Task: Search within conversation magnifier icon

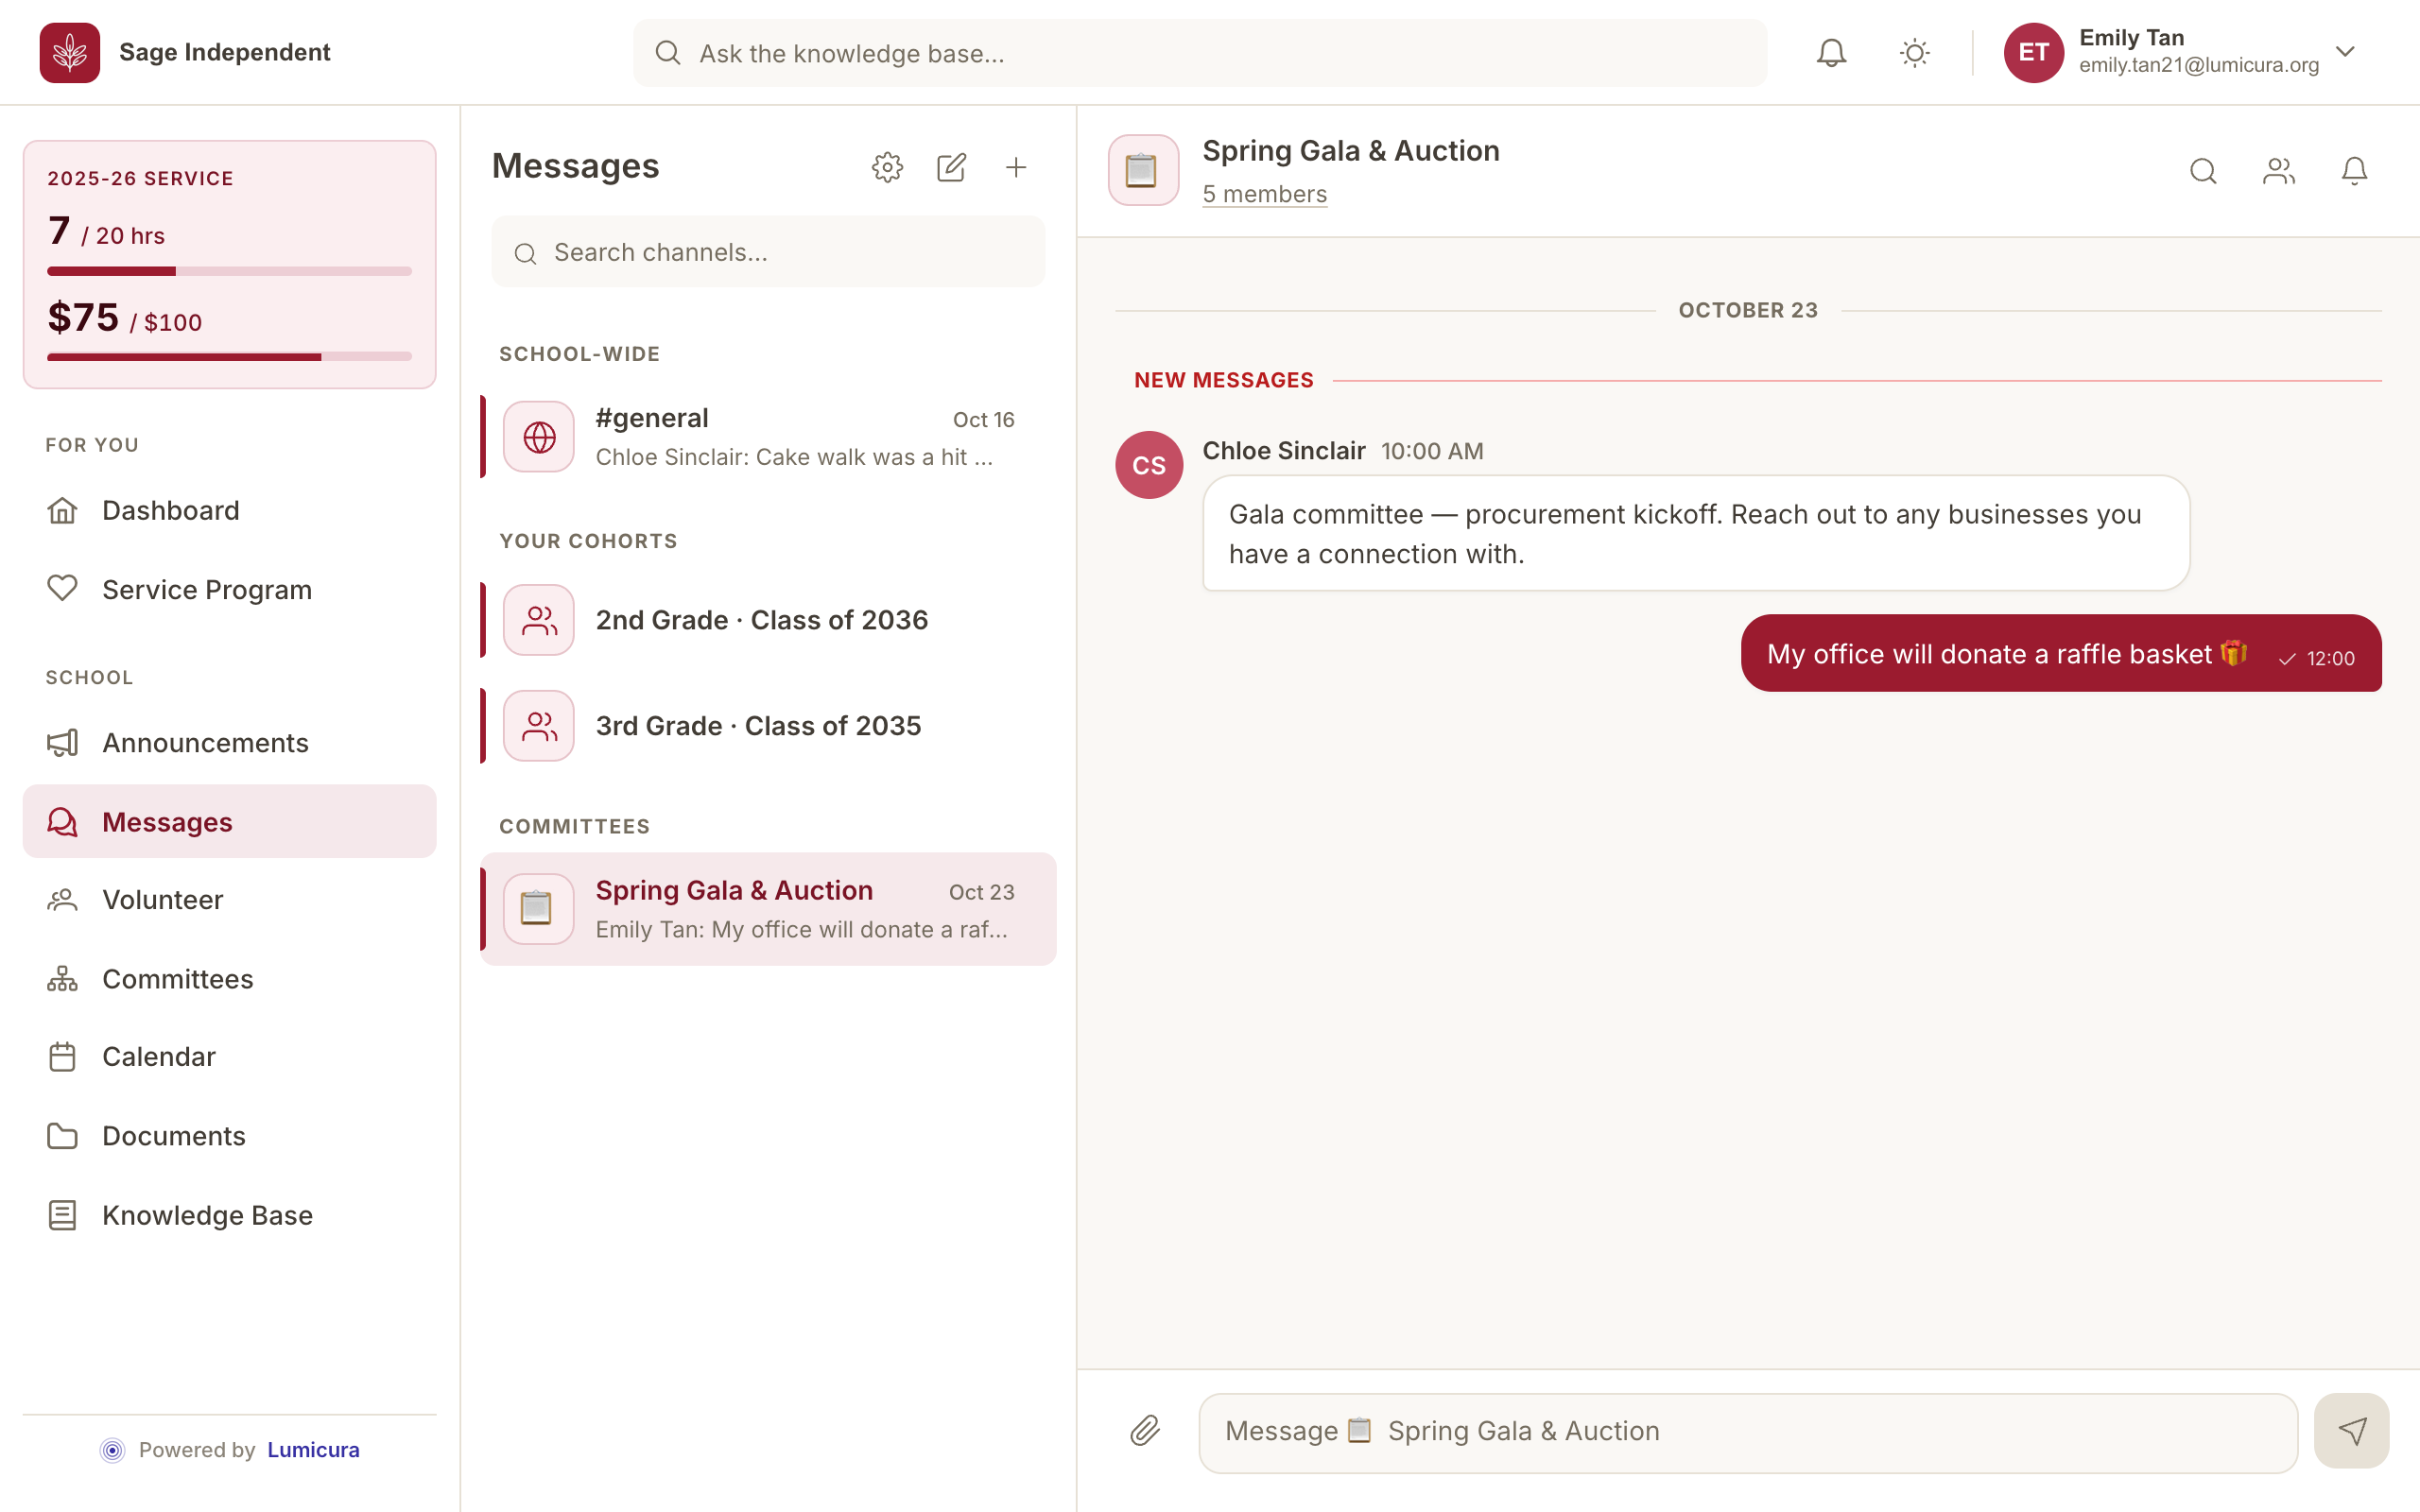Action: pos(2203,171)
